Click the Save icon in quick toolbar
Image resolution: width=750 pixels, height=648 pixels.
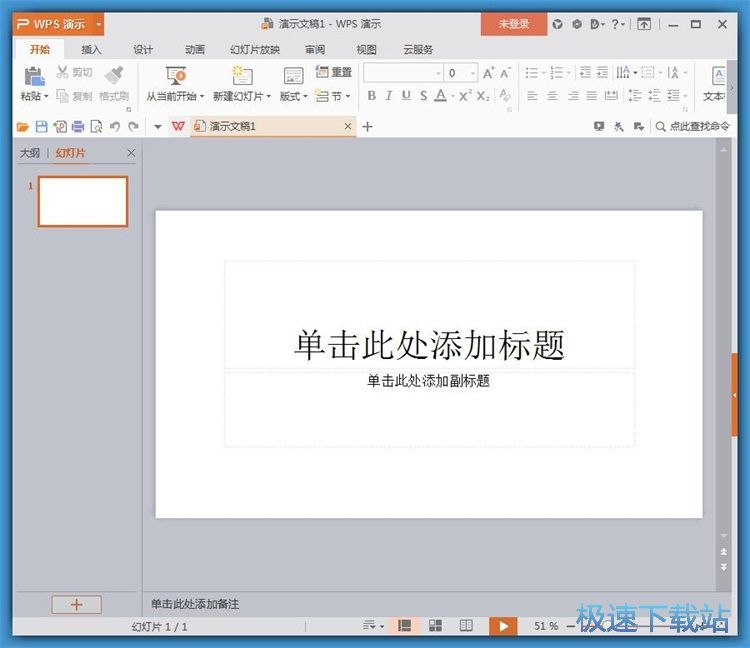coord(41,127)
